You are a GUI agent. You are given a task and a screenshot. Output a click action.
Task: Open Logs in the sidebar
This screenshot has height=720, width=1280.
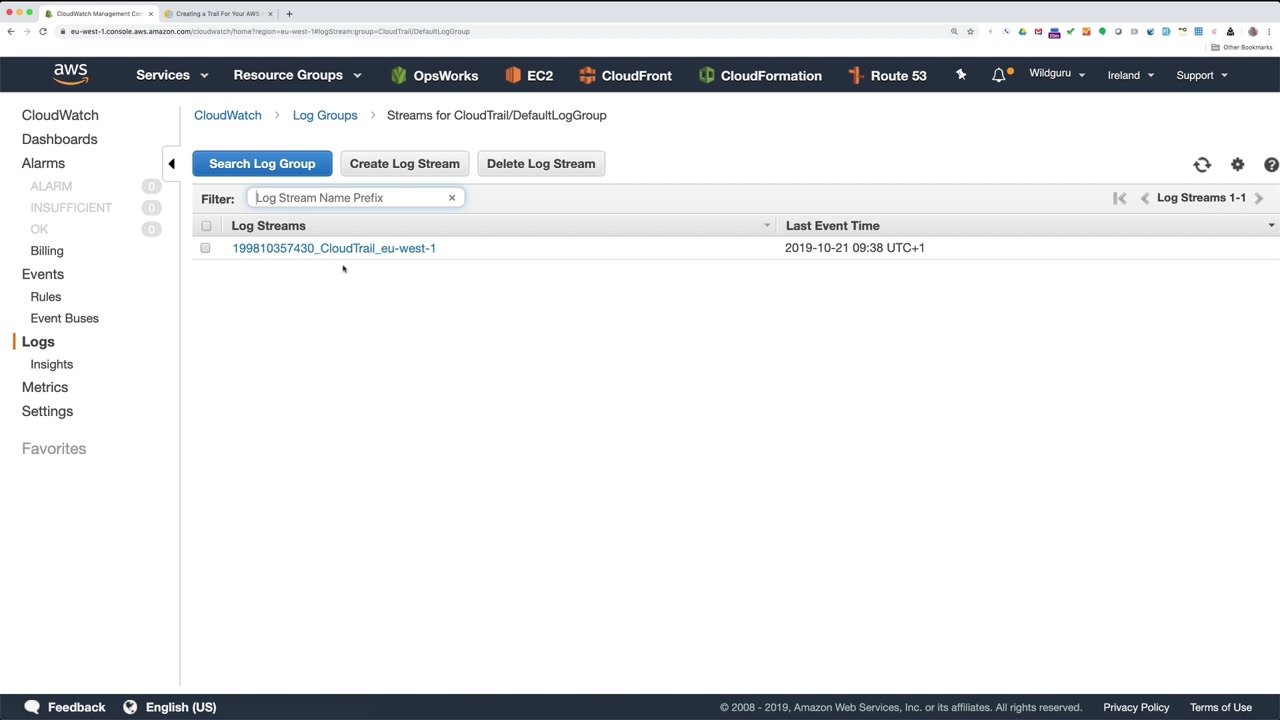pyautogui.click(x=38, y=342)
